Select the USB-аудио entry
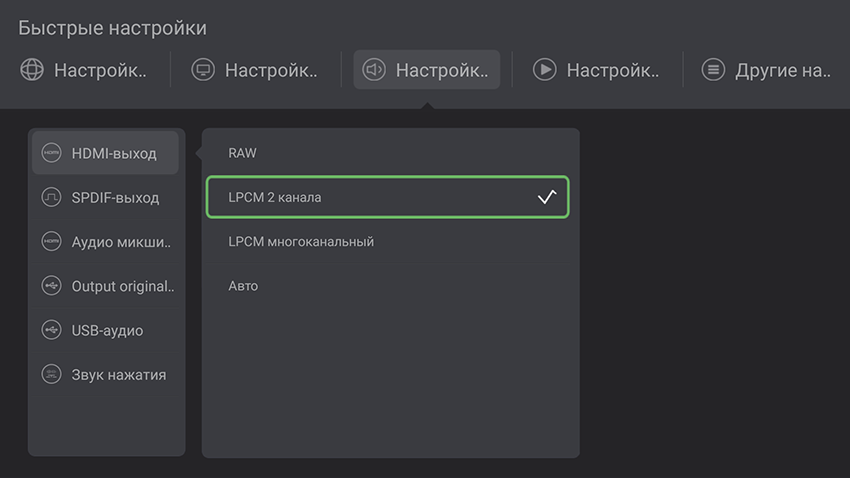The image size is (850, 478). 107,330
